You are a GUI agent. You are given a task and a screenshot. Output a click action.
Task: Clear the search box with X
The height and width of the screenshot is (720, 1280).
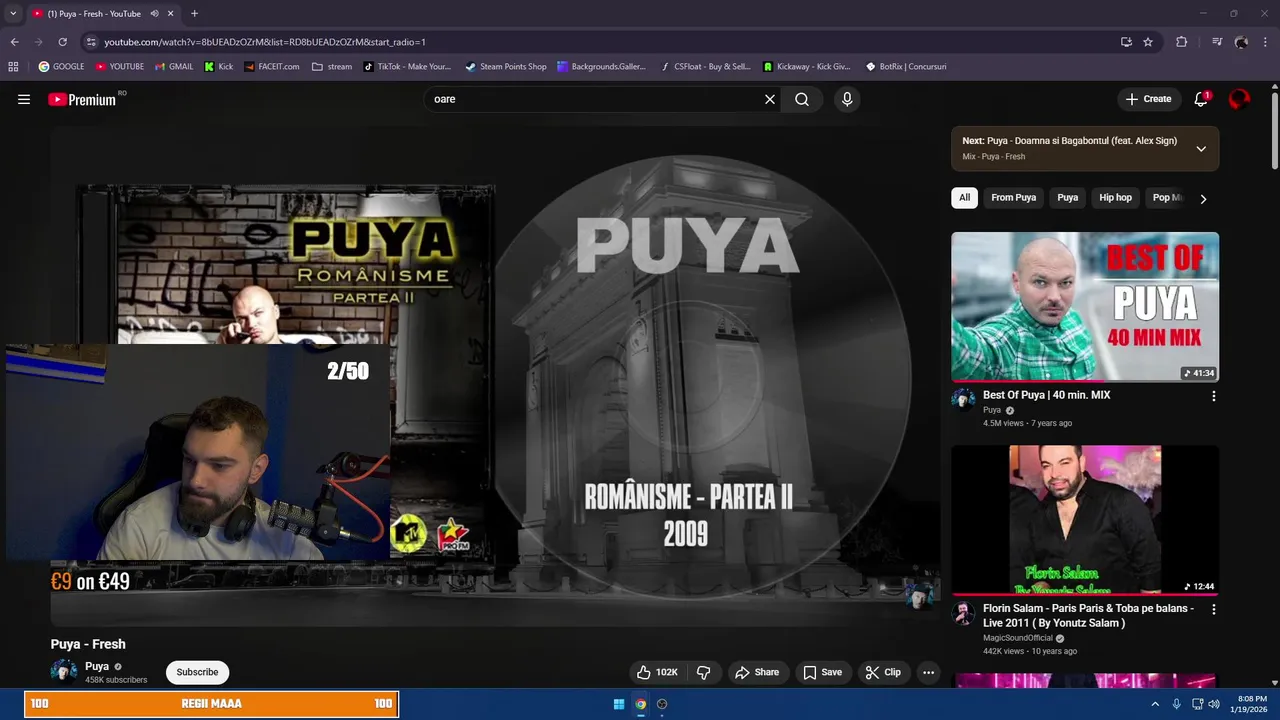pyautogui.click(x=770, y=99)
